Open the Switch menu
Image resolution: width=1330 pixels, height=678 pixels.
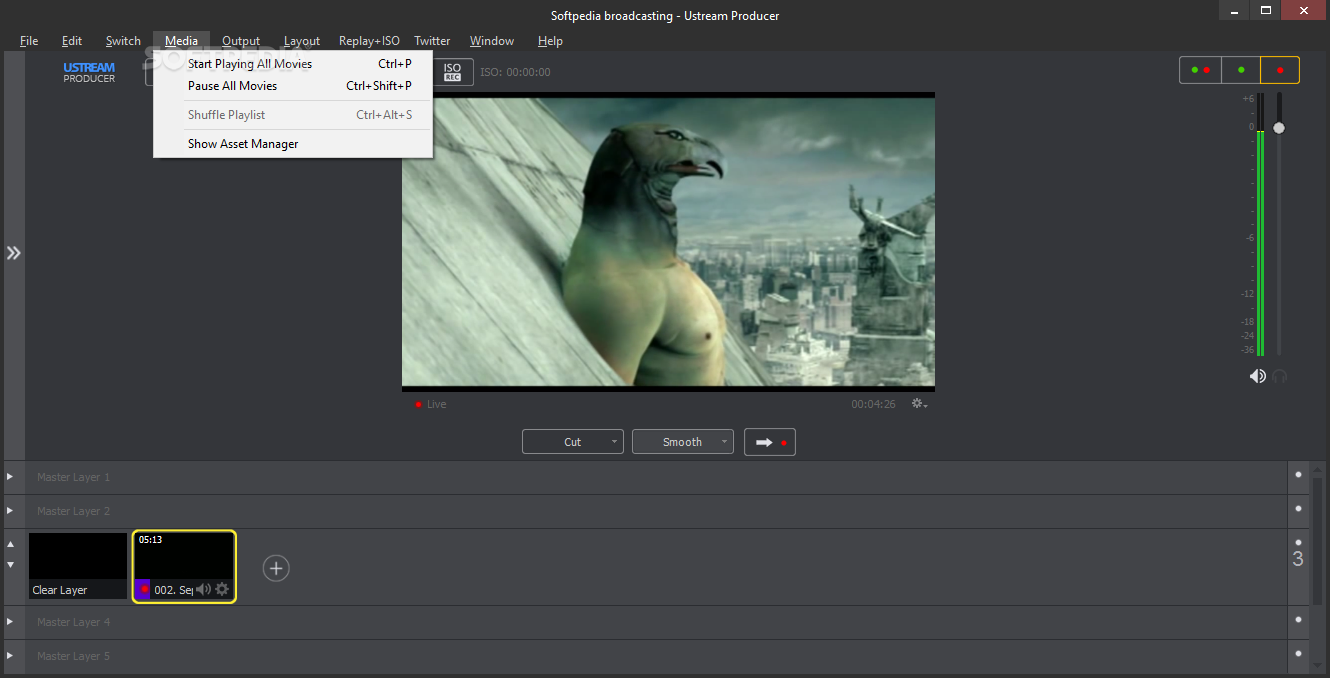(123, 41)
